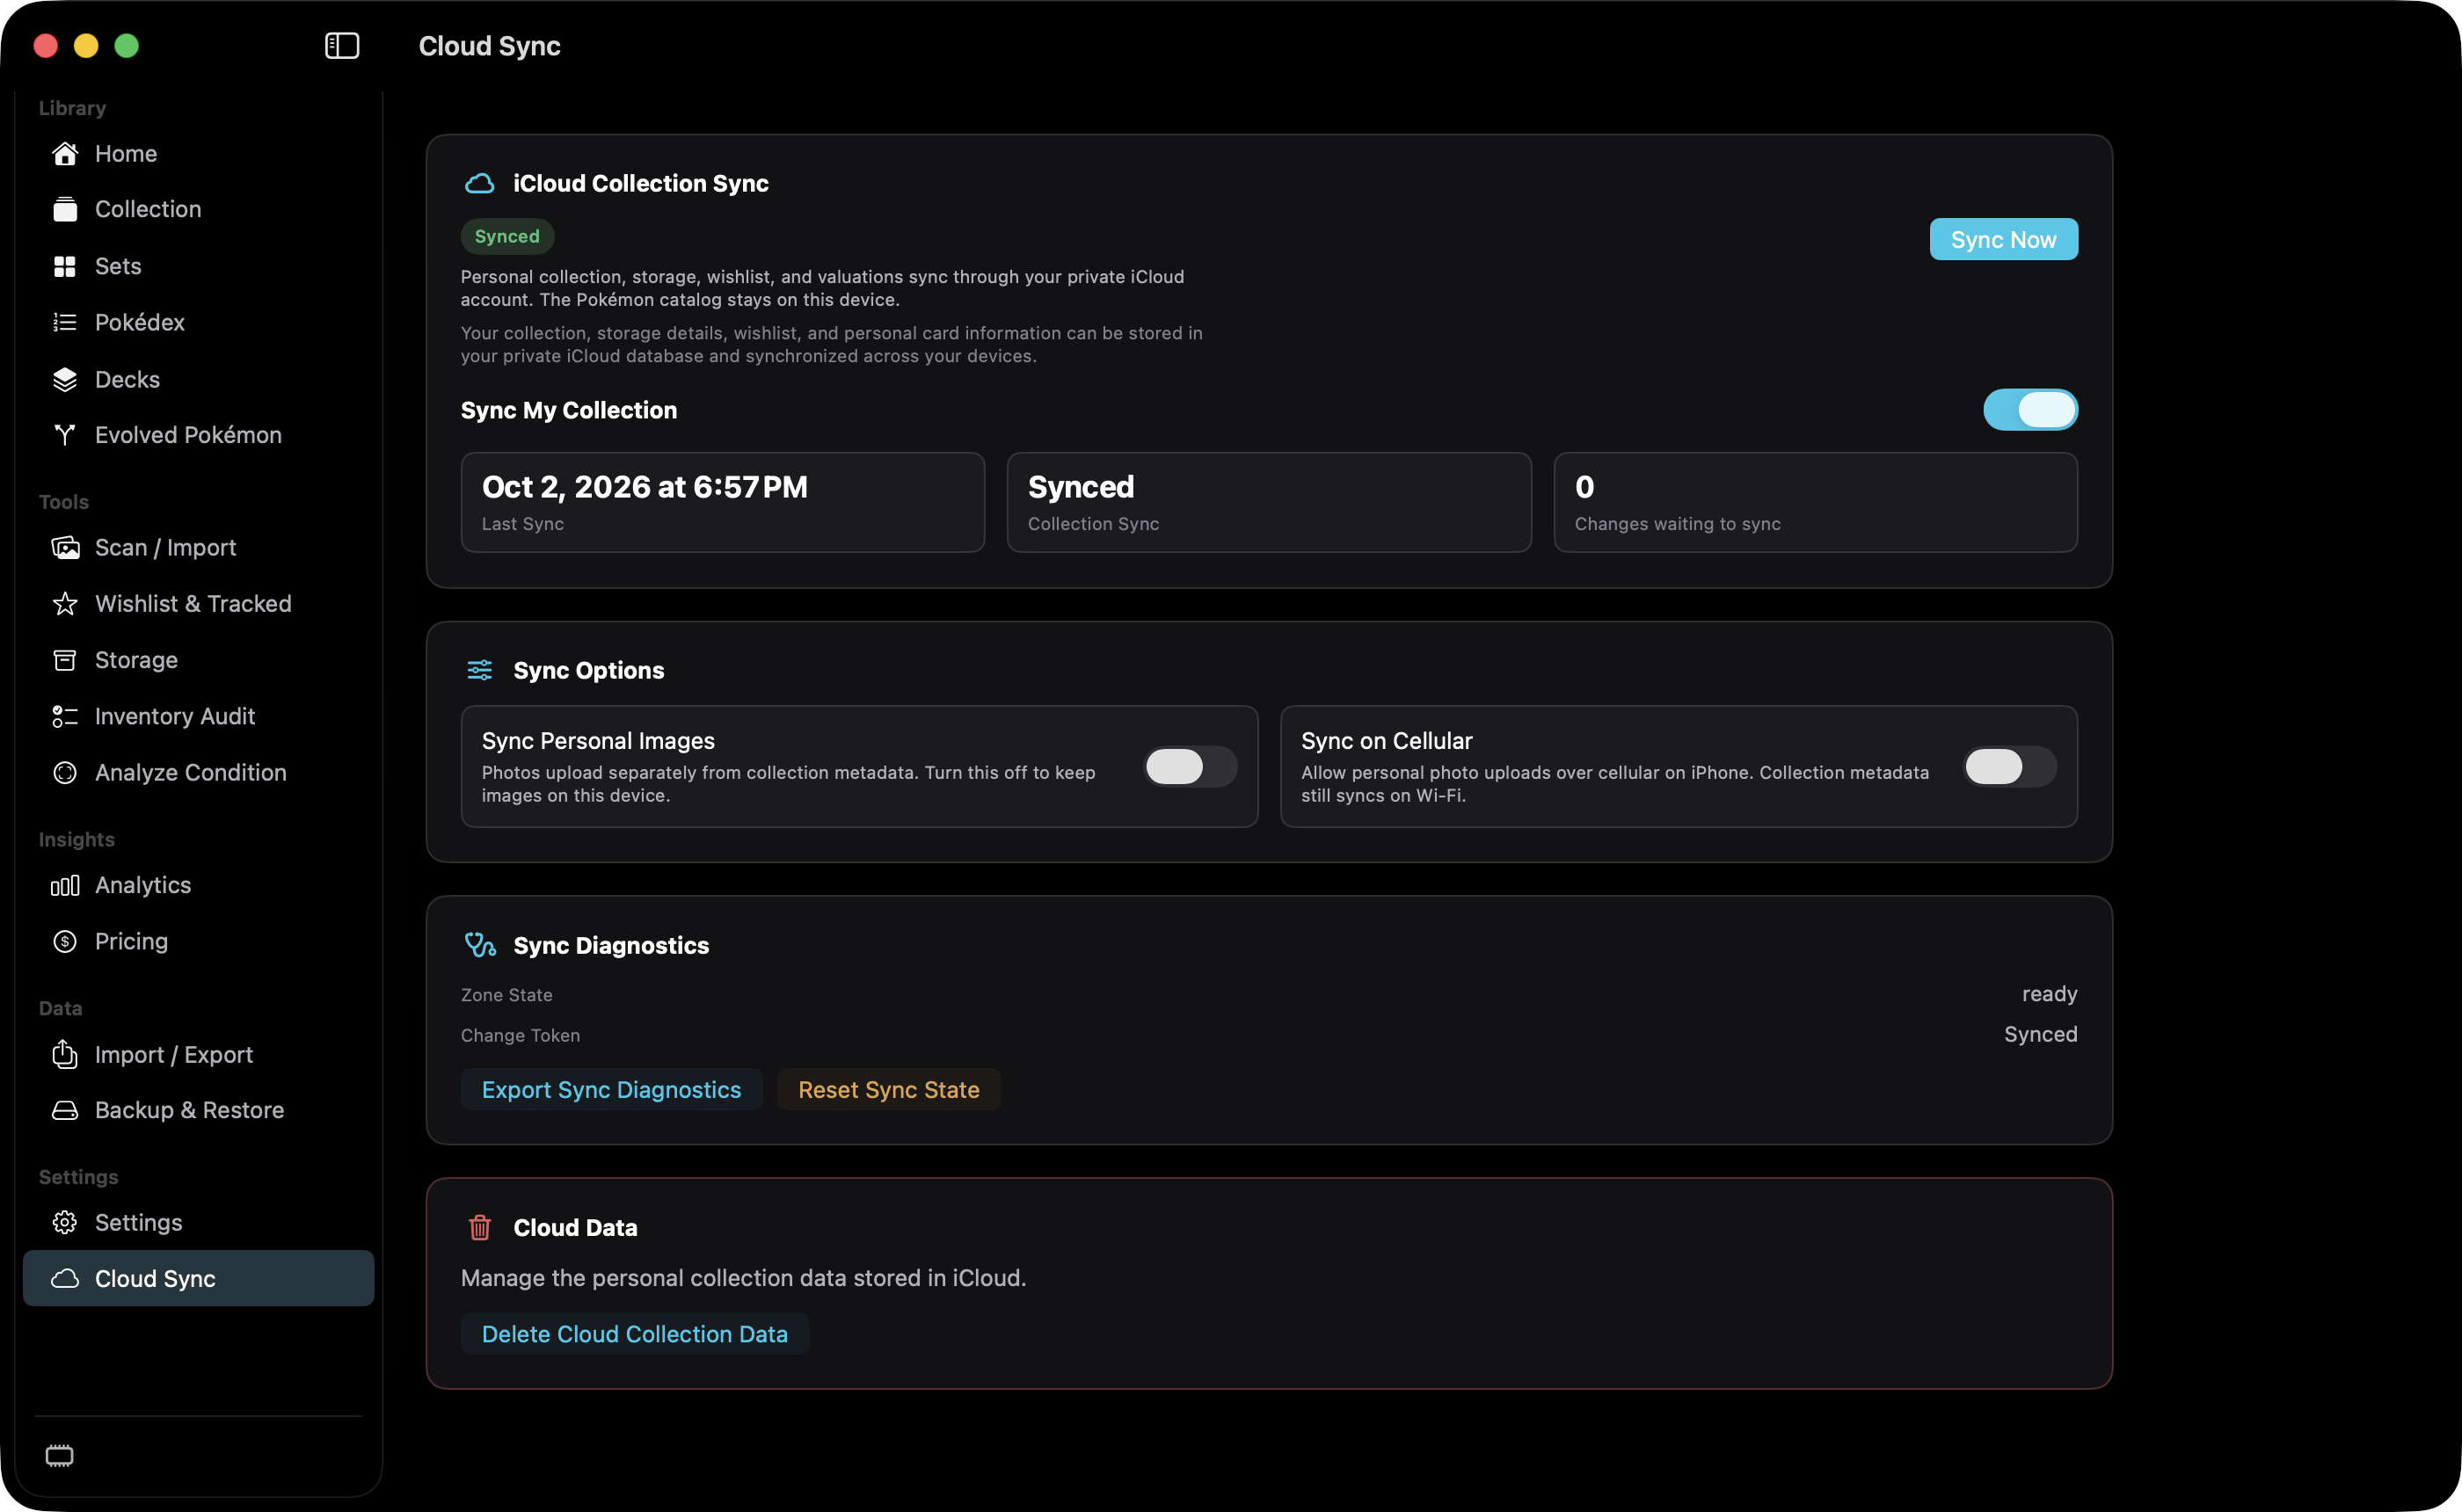Viewport: 2462px width, 1512px height.
Task: Click the Evolved Pokémon branch icon
Action: [x=65, y=435]
